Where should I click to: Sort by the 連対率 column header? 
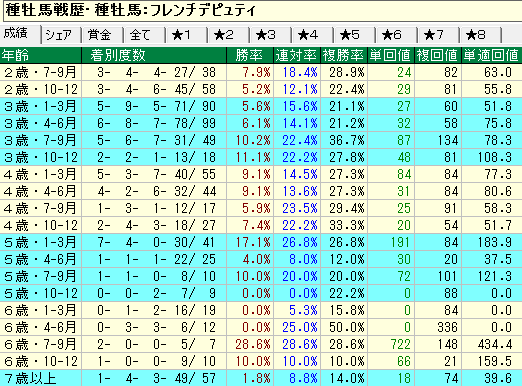(x=297, y=55)
